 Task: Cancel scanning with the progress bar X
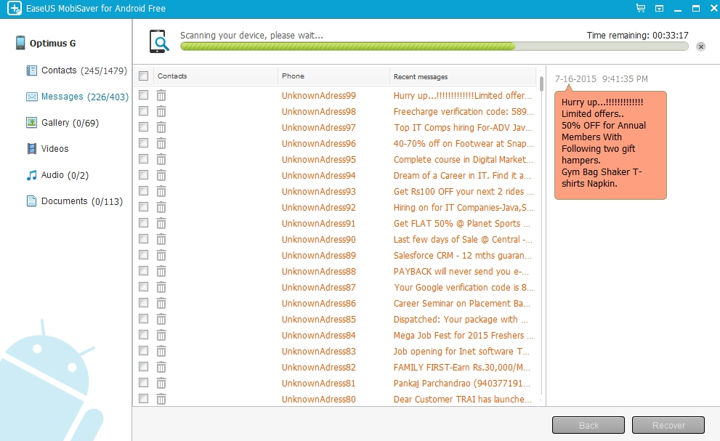701,46
